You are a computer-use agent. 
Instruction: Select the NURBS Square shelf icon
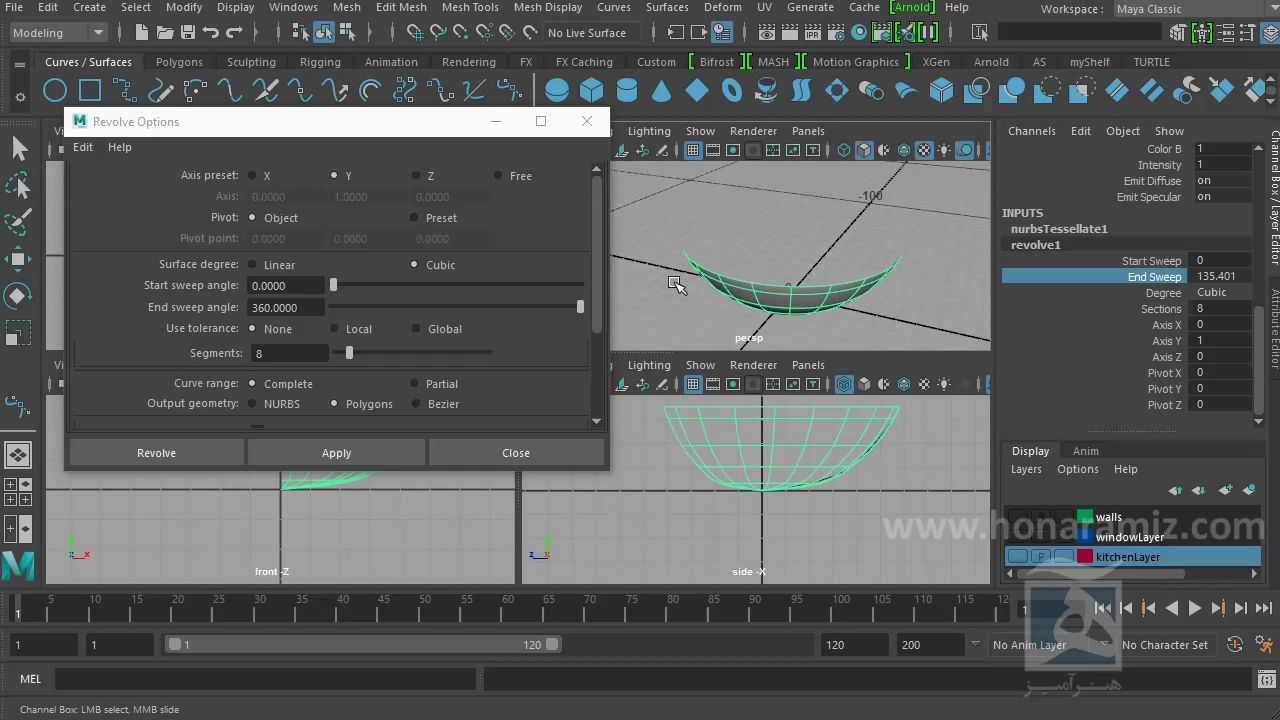click(x=90, y=92)
